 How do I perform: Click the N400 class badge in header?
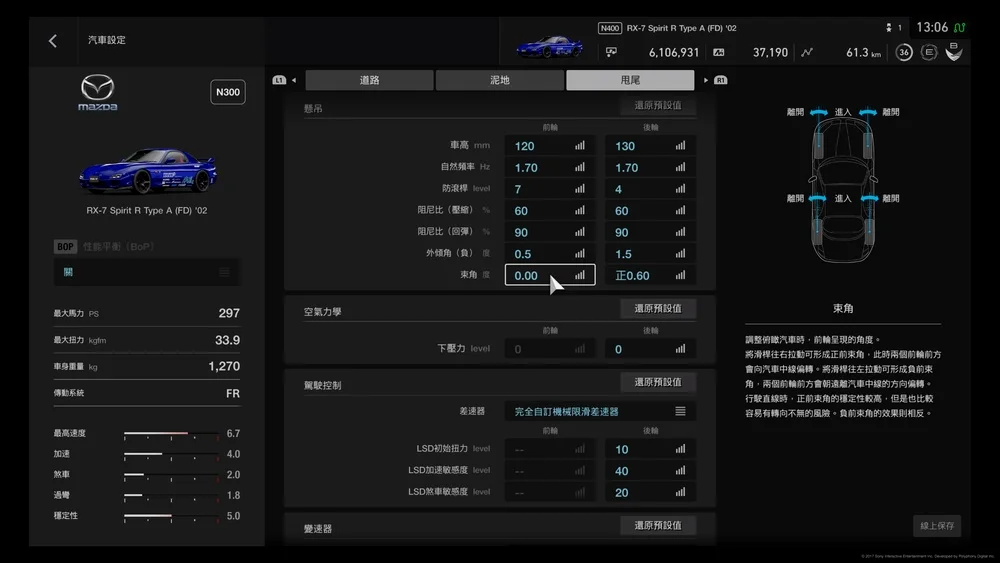(x=610, y=28)
